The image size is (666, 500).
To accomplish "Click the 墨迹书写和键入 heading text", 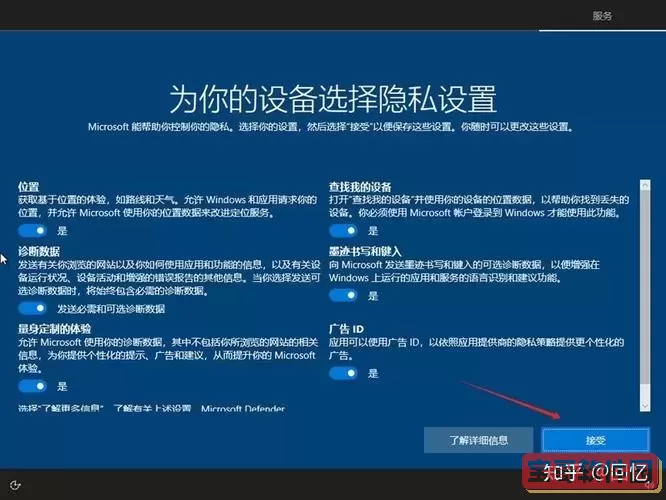I will [x=365, y=251].
